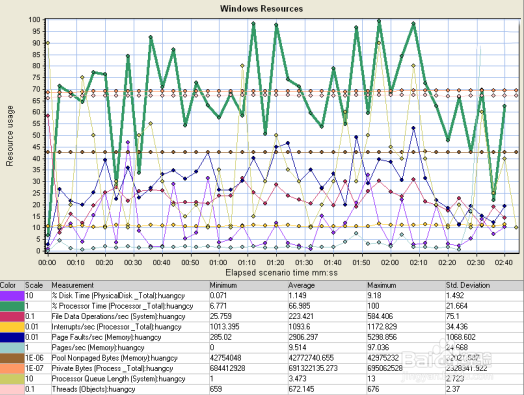Click the 100 label on vertical axis
524x395 pixels.
(34, 20)
